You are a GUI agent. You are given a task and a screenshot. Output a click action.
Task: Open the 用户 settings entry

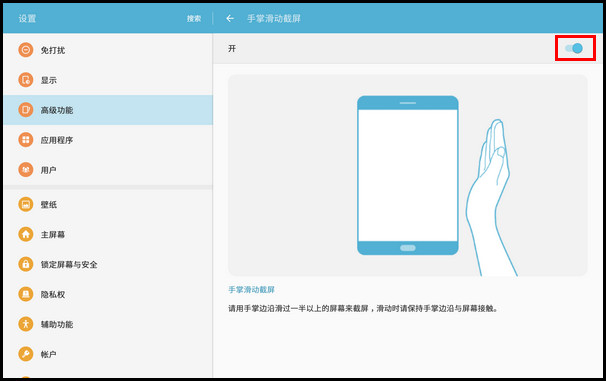point(108,170)
